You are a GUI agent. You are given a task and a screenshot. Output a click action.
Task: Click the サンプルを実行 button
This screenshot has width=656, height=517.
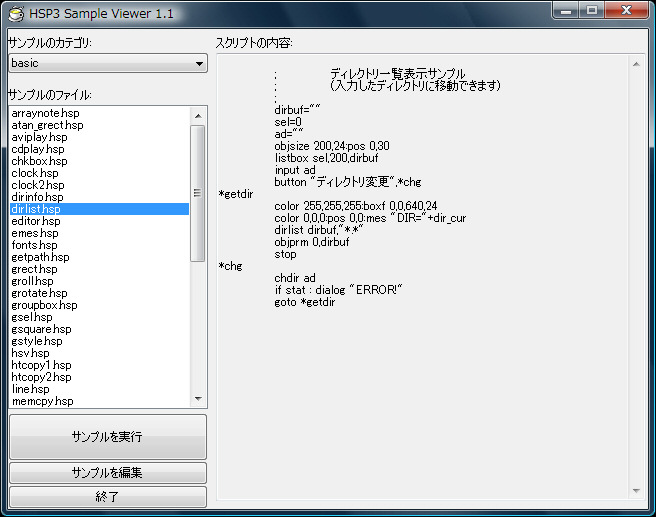(108, 437)
